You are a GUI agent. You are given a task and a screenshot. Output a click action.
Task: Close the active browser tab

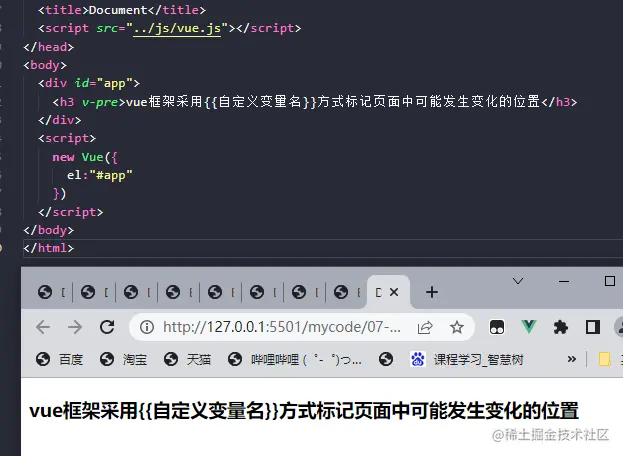[x=394, y=292]
